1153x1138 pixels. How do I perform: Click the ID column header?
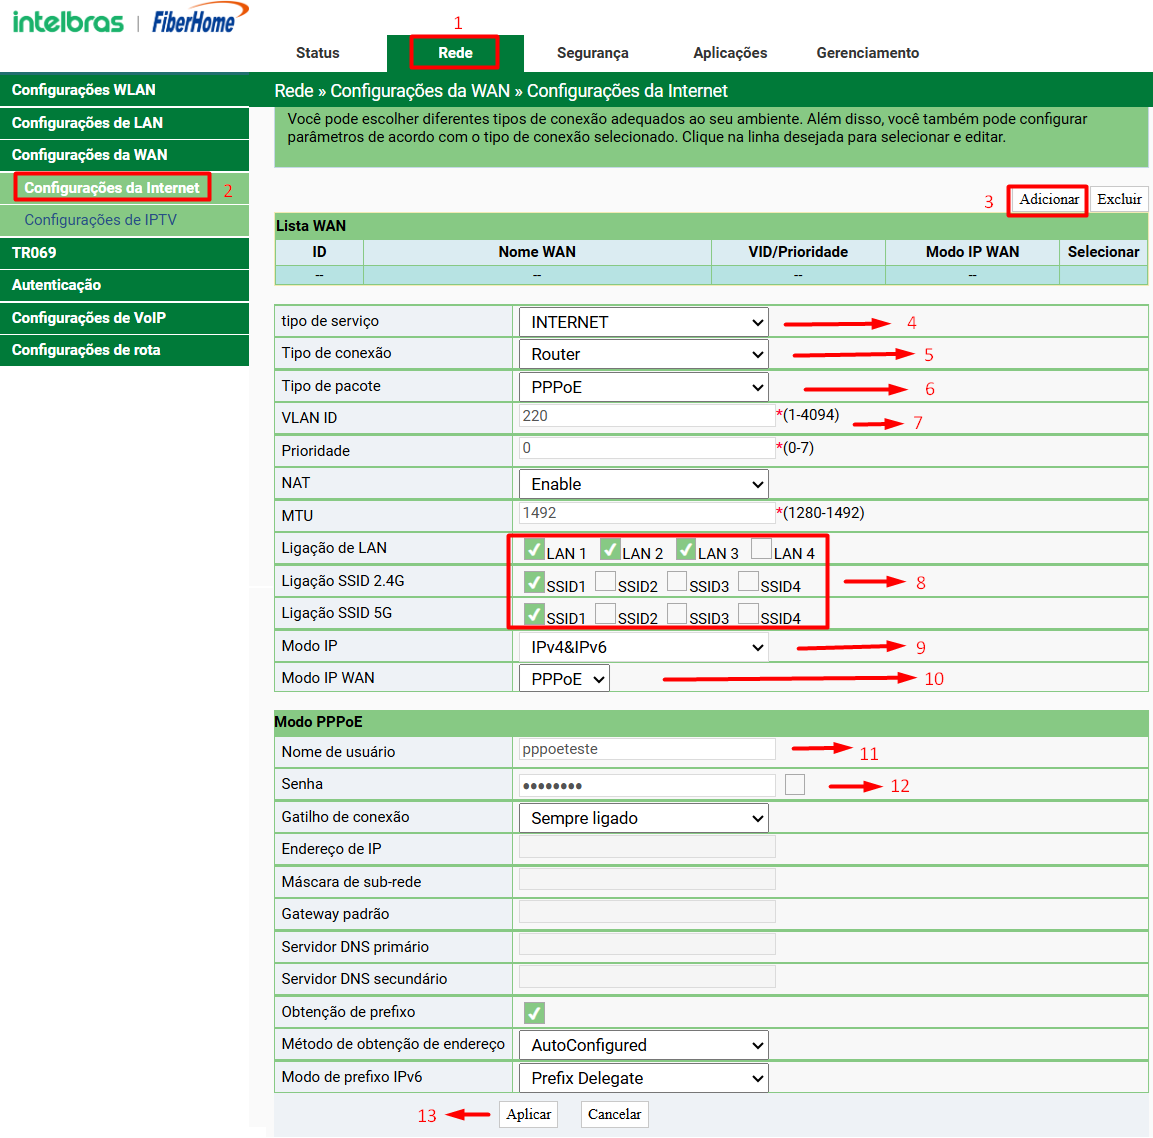pos(319,252)
